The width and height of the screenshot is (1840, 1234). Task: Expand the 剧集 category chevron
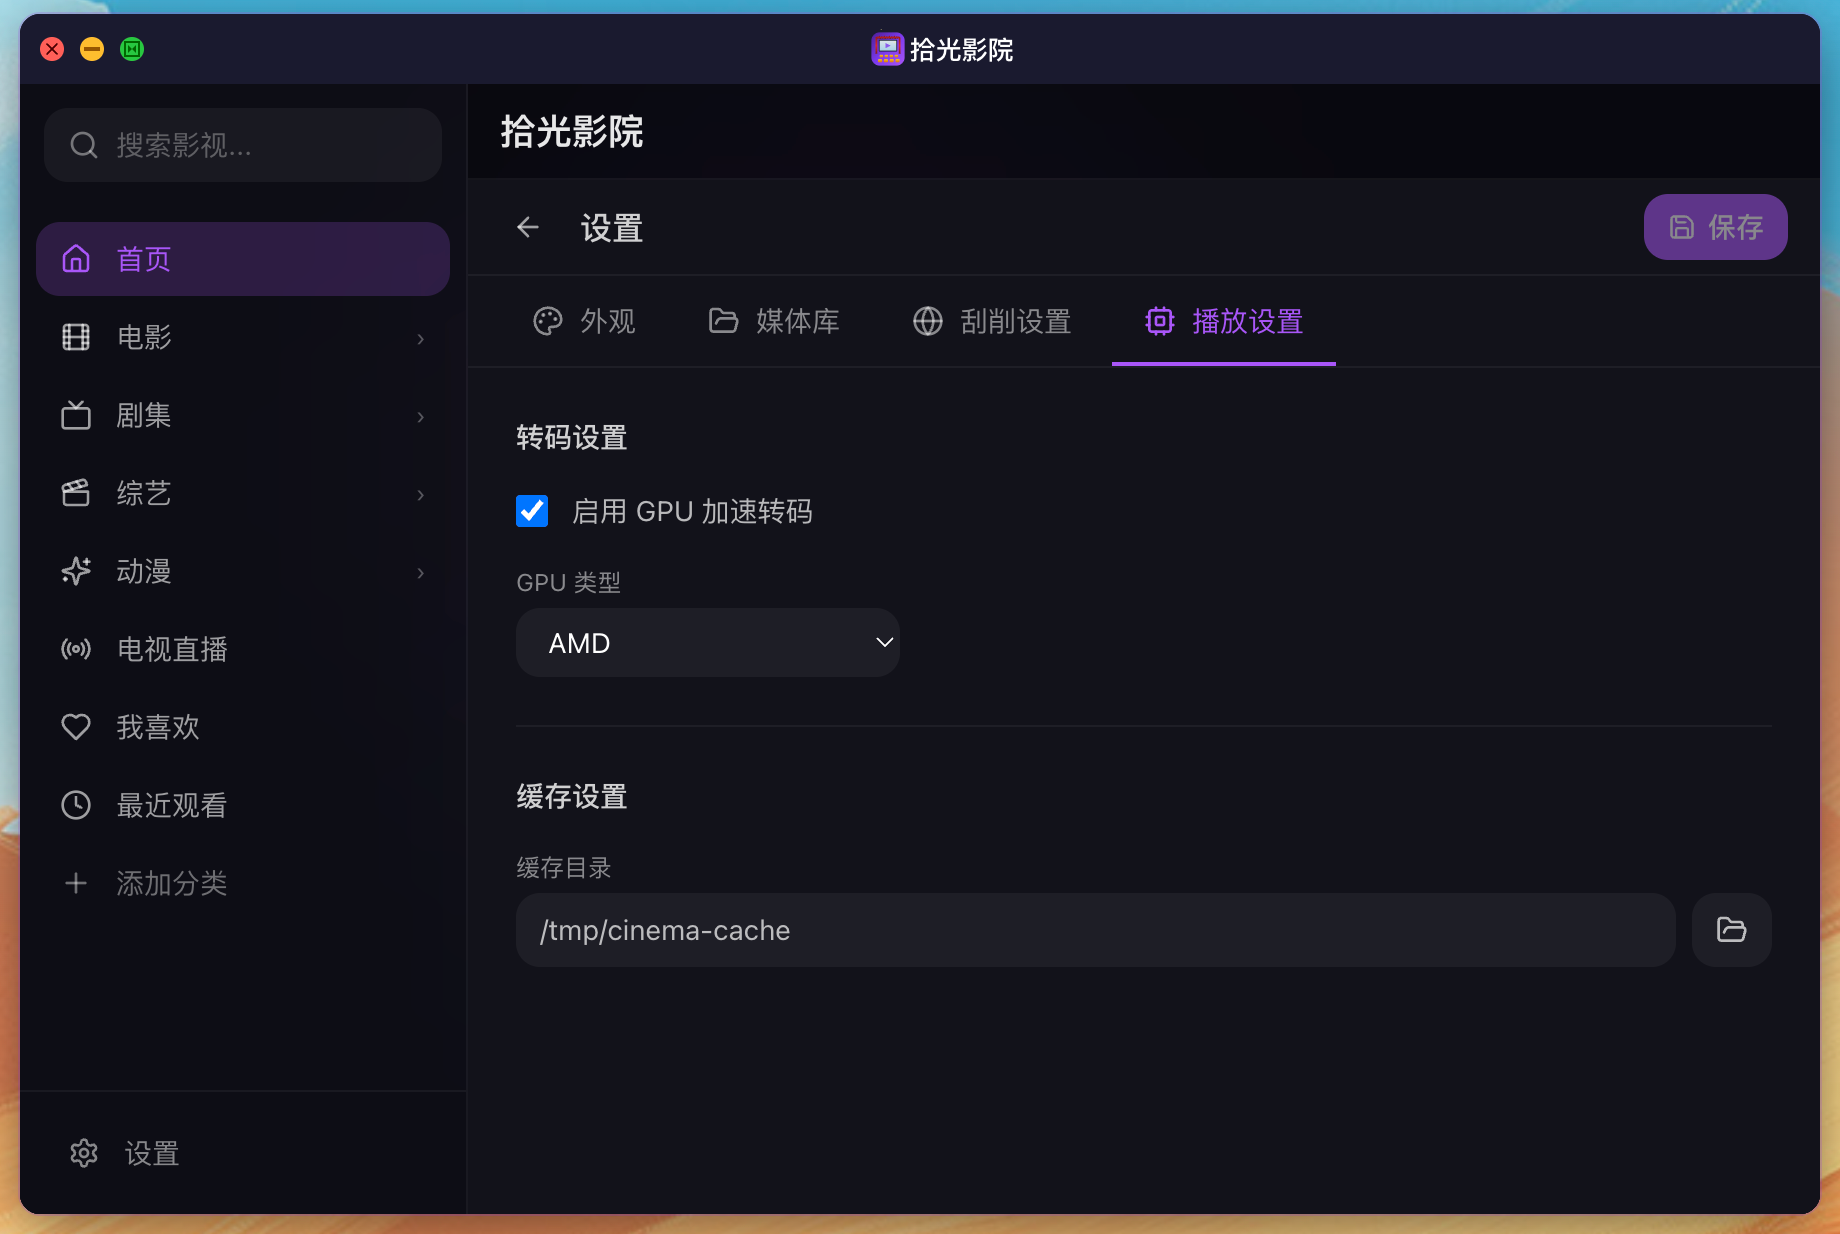(421, 416)
